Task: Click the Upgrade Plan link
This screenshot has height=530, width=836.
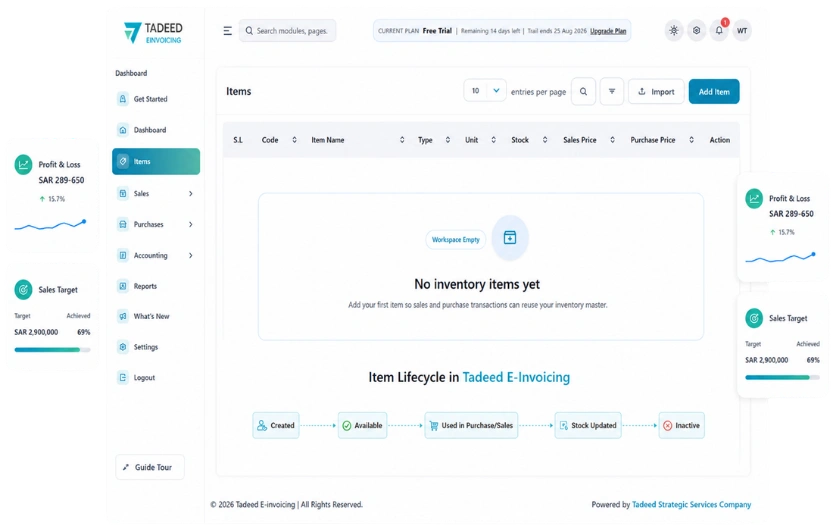Action: [x=608, y=31]
